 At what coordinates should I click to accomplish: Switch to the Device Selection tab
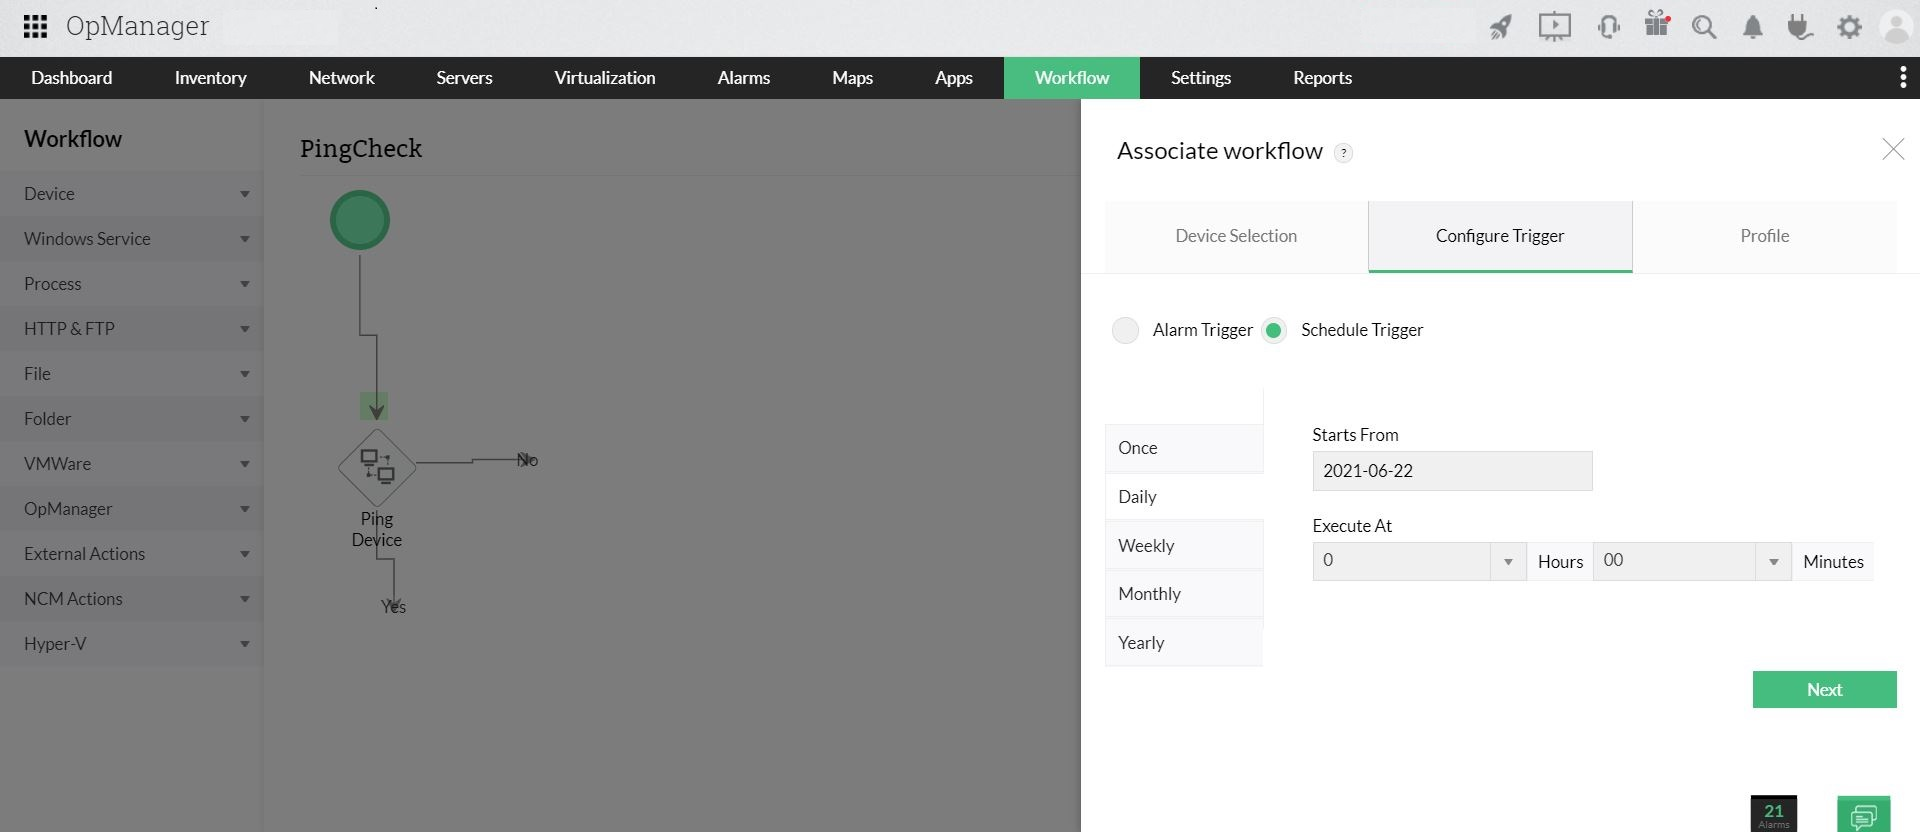[x=1236, y=236]
